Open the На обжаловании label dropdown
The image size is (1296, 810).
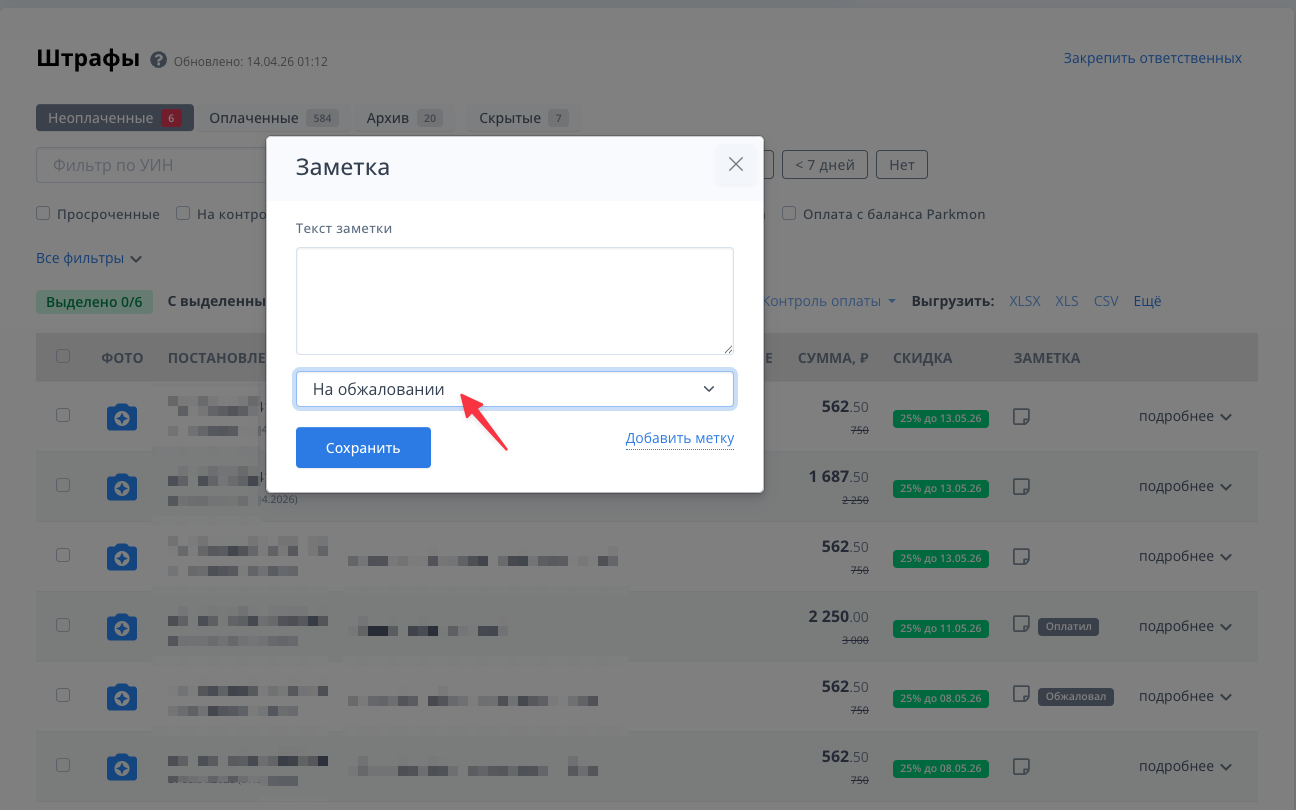(514, 390)
